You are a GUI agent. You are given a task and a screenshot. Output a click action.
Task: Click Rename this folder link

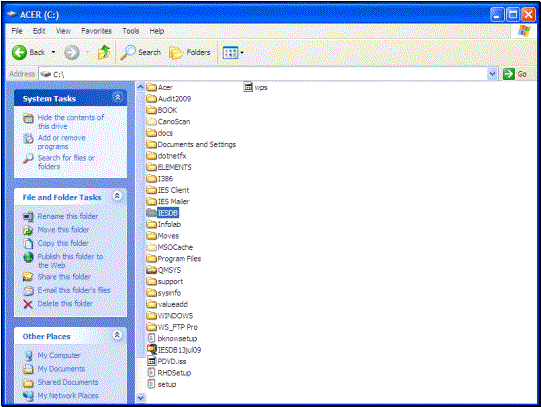68,216
